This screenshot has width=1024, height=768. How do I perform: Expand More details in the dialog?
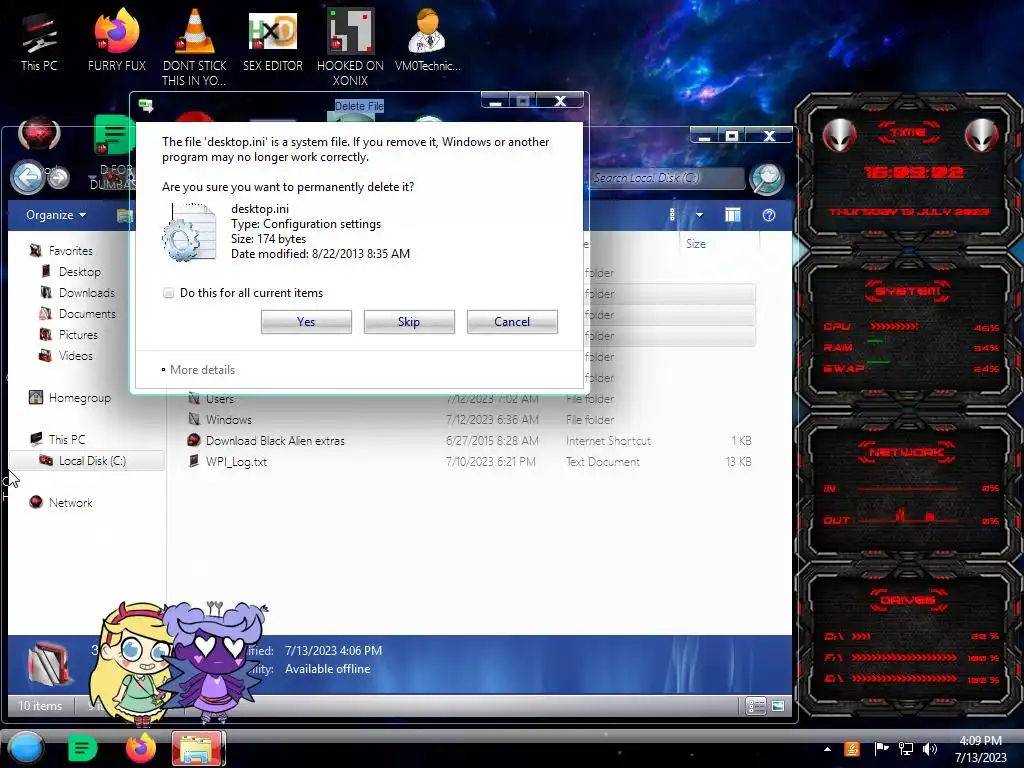pyautogui.click(x=199, y=370)
